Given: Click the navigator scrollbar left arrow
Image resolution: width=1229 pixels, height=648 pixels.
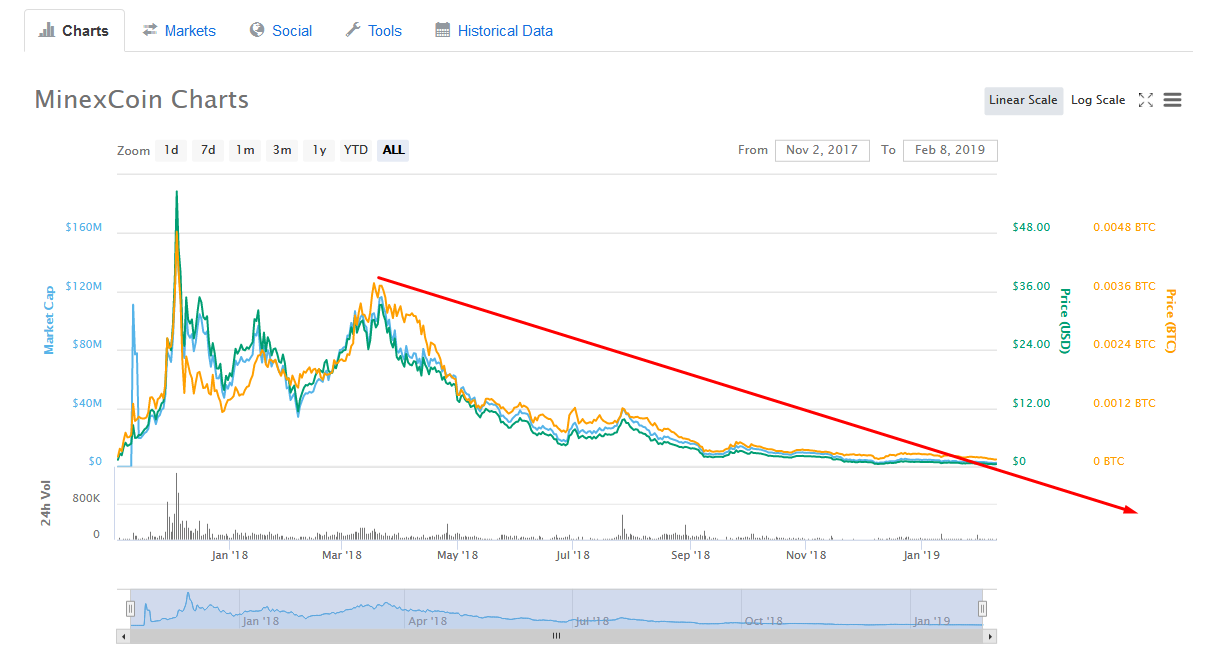Looking at the screenshot, I should pyautogui.click(x=125, y=636).
